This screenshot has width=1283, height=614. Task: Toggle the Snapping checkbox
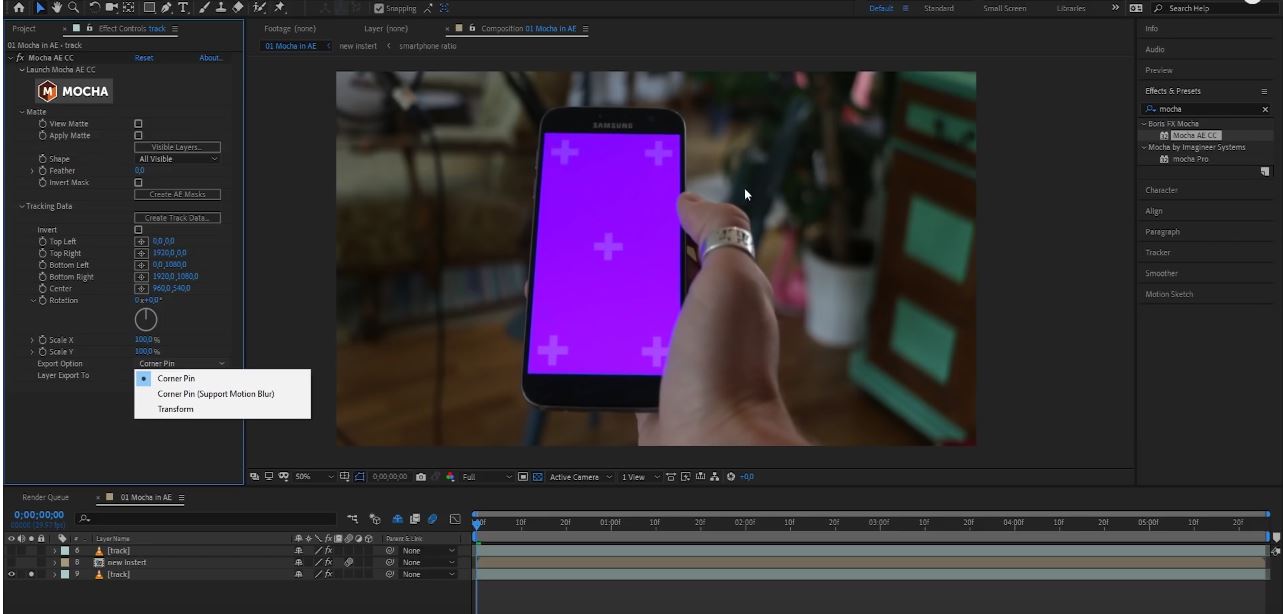pos(379,8)
